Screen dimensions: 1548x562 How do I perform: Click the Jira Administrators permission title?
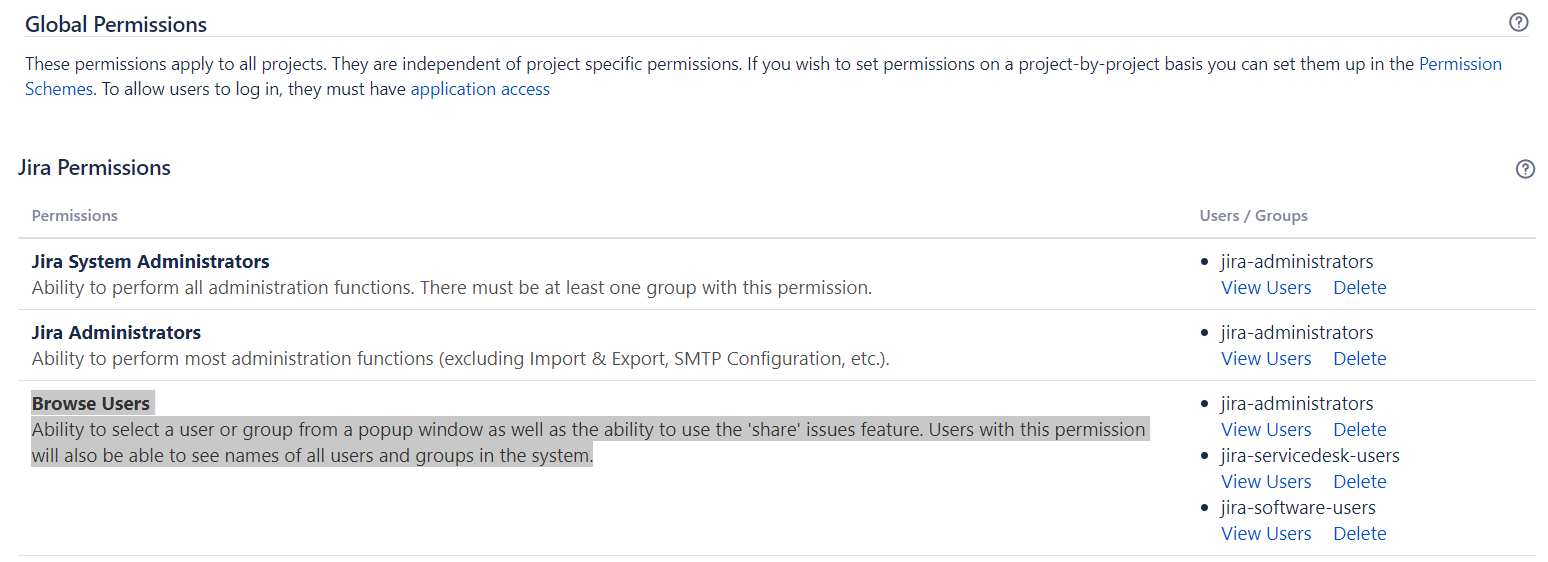(x=116, y=333)
